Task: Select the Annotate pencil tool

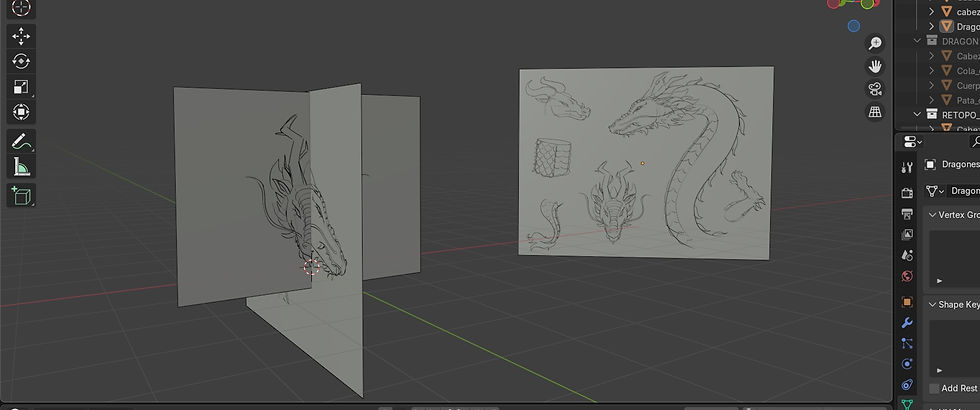Action: 21,141
